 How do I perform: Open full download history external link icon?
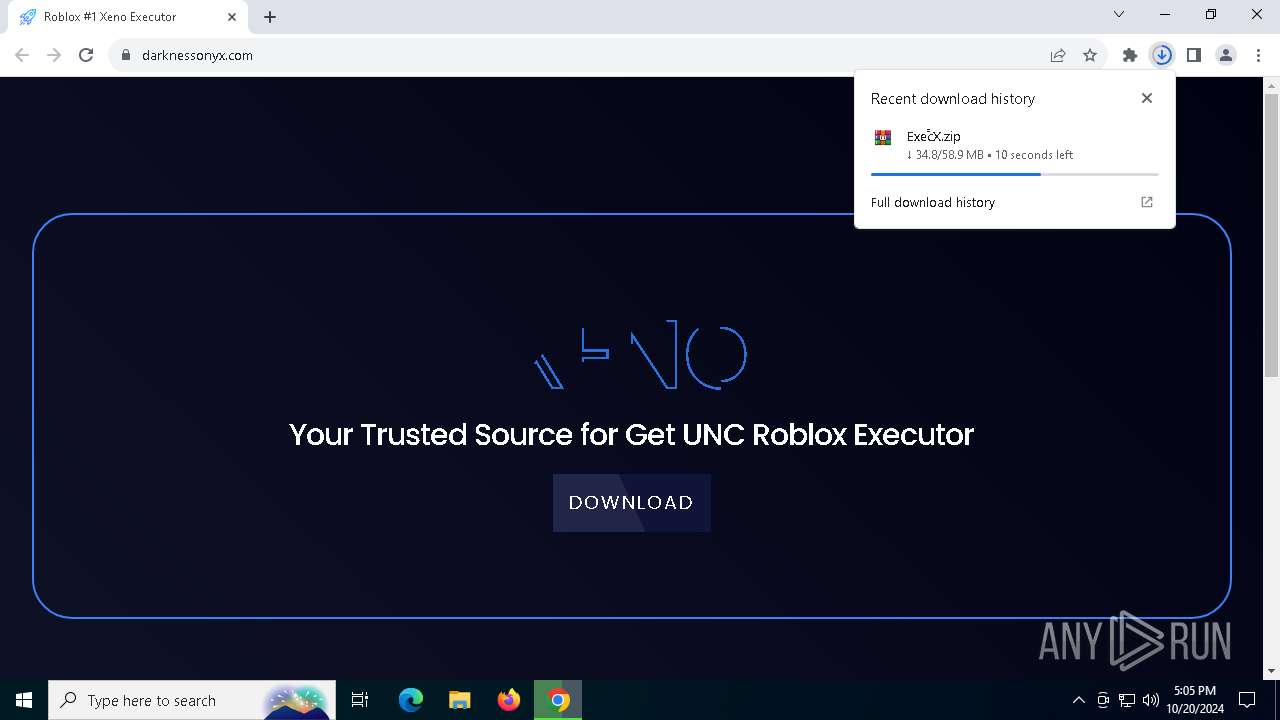click(x=1147, y=202)
